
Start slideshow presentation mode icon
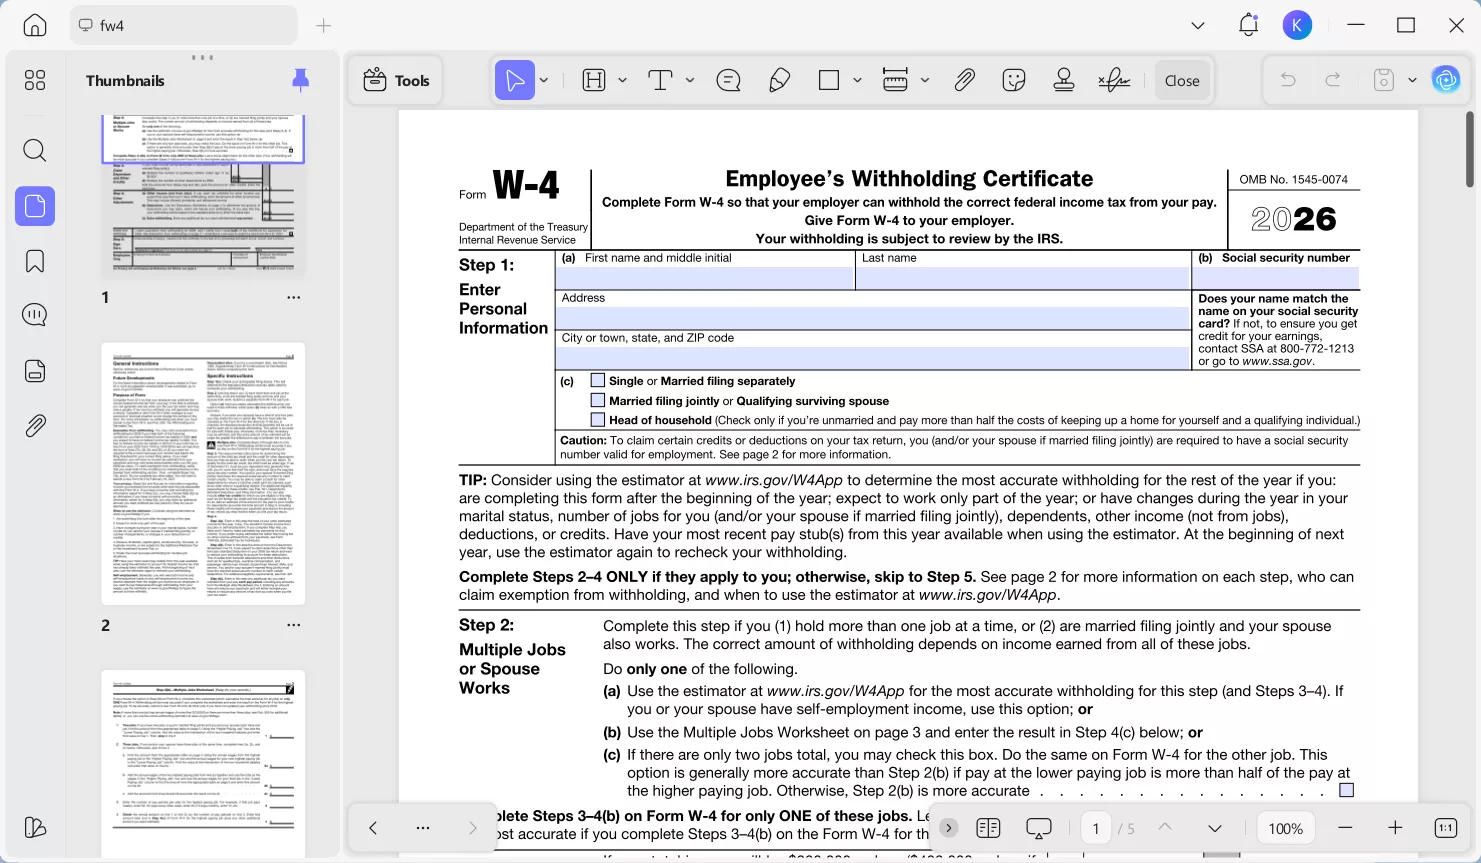[1039, 828]
